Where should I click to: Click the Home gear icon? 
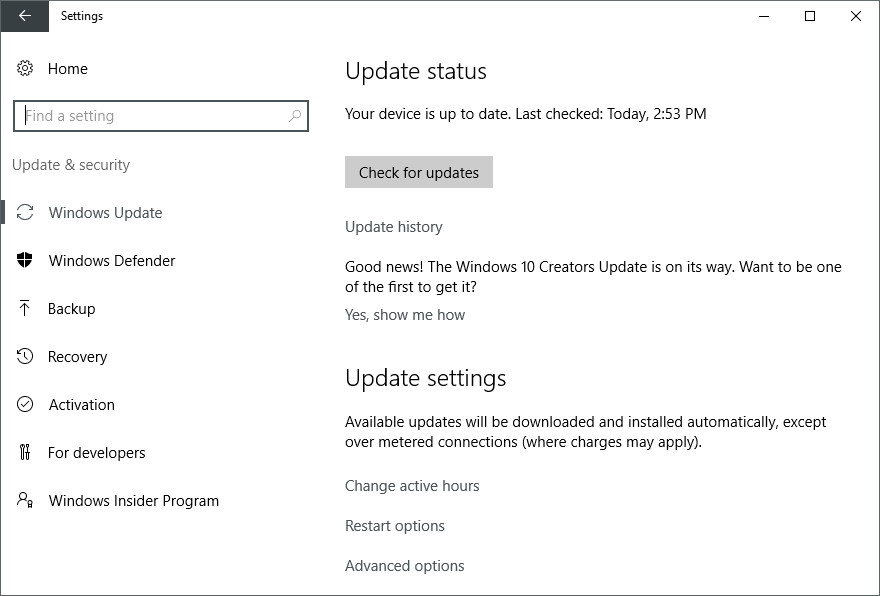coord(25,68)
